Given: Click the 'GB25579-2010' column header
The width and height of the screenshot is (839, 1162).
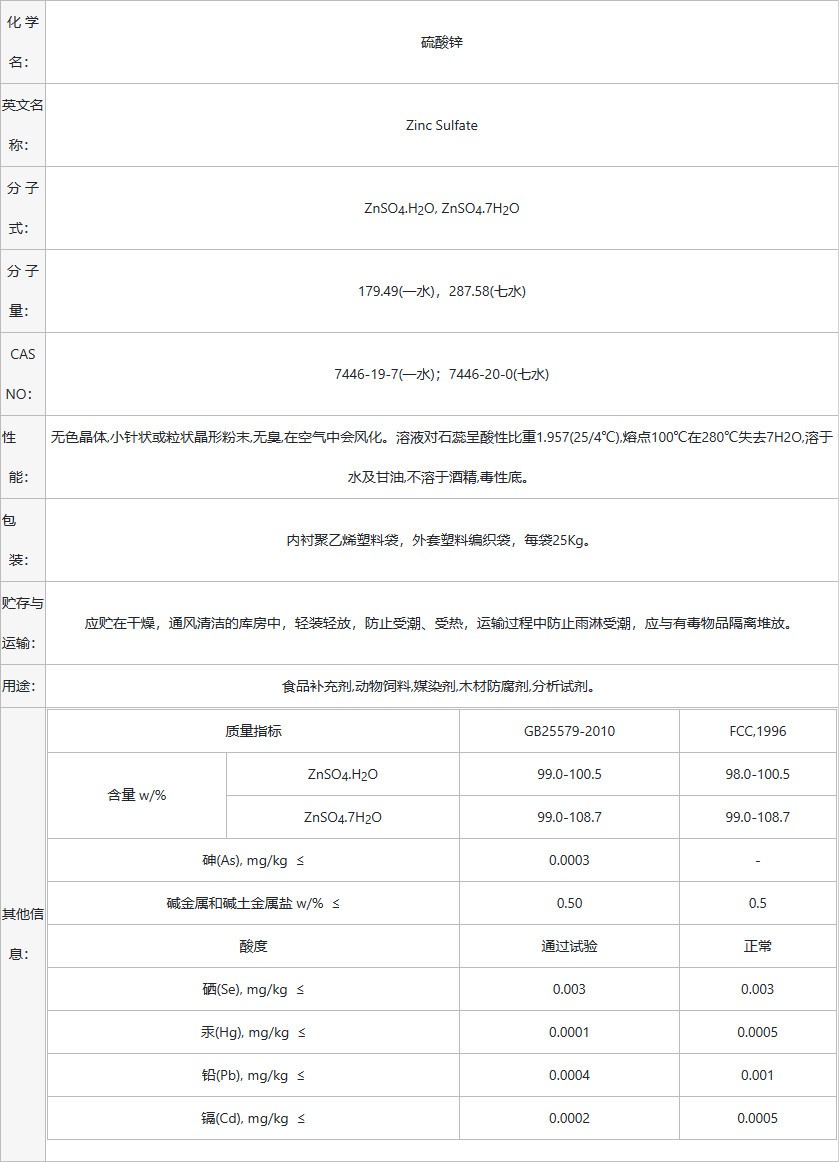Looking at the screenshot, I should [x=569, y=731].
